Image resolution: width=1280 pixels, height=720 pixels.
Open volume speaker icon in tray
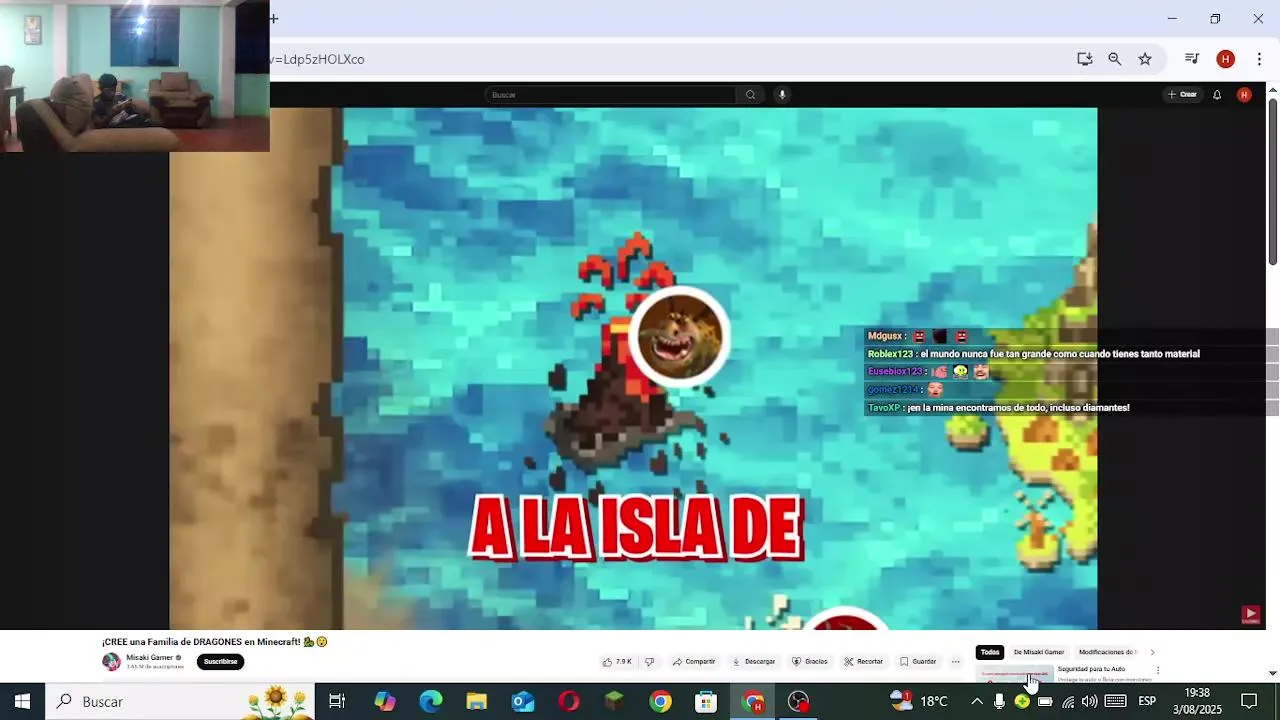coord(1090,701)
